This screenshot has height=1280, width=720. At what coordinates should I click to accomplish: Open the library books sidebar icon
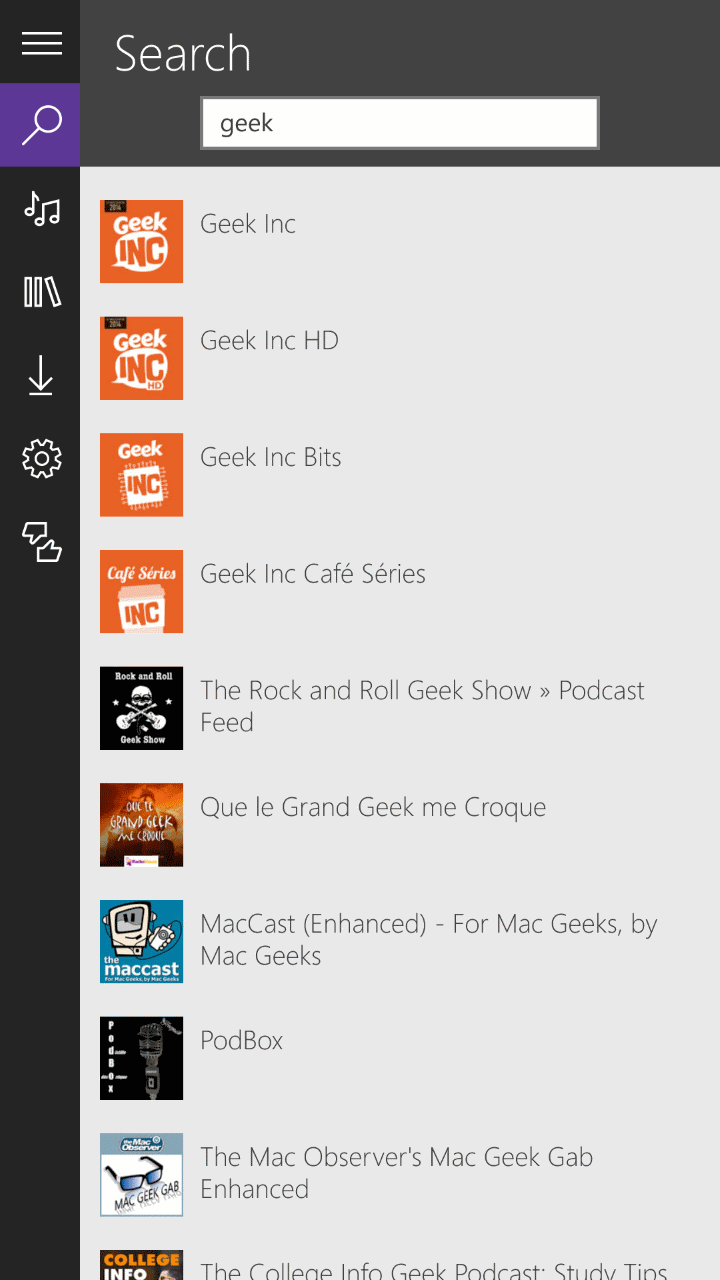[41, 292]
